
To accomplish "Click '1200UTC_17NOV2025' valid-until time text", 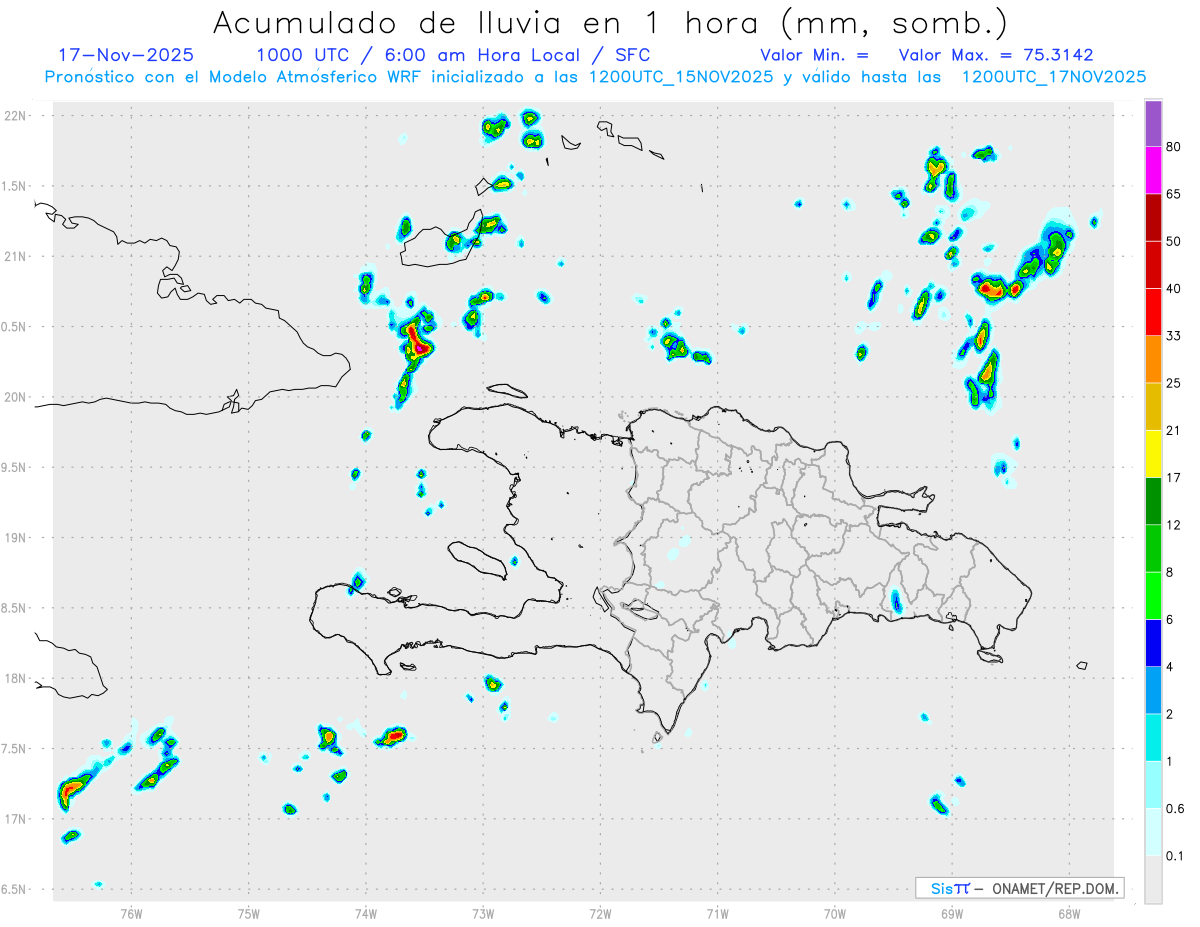I will click(1054, 77).
